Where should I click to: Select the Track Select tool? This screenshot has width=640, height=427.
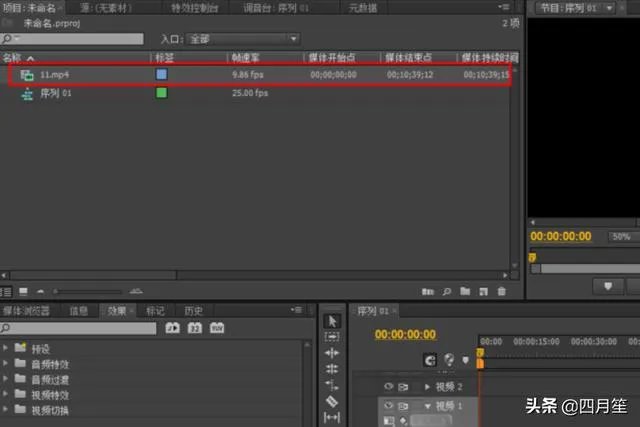pos(332,337)
